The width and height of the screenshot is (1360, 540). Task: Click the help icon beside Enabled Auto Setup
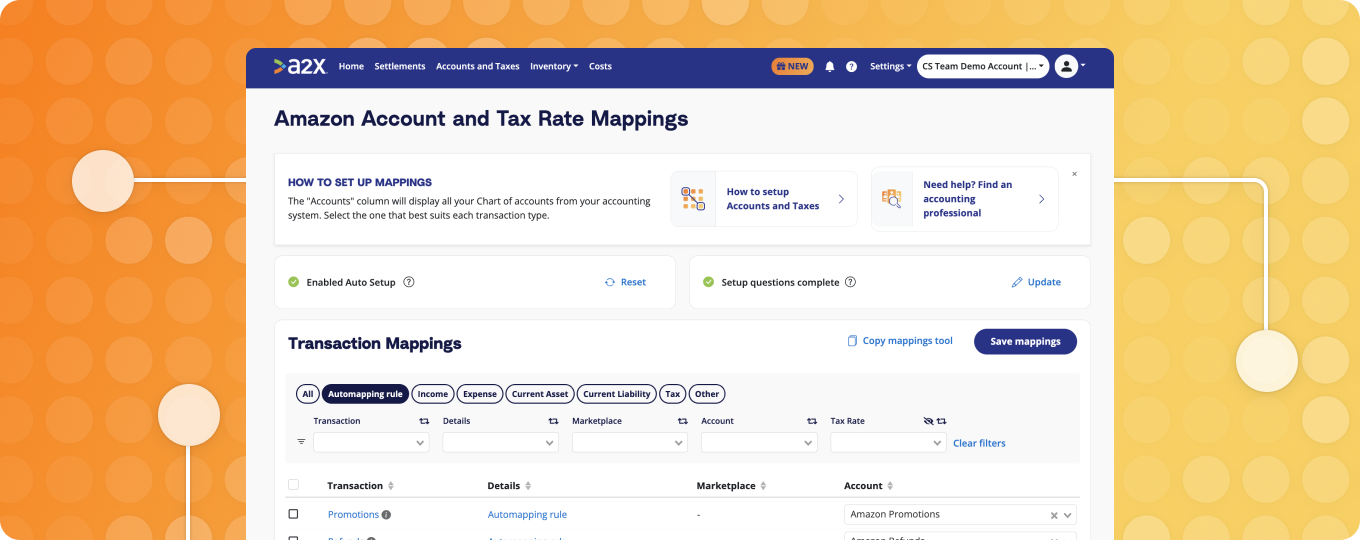(x=408, y=282)
